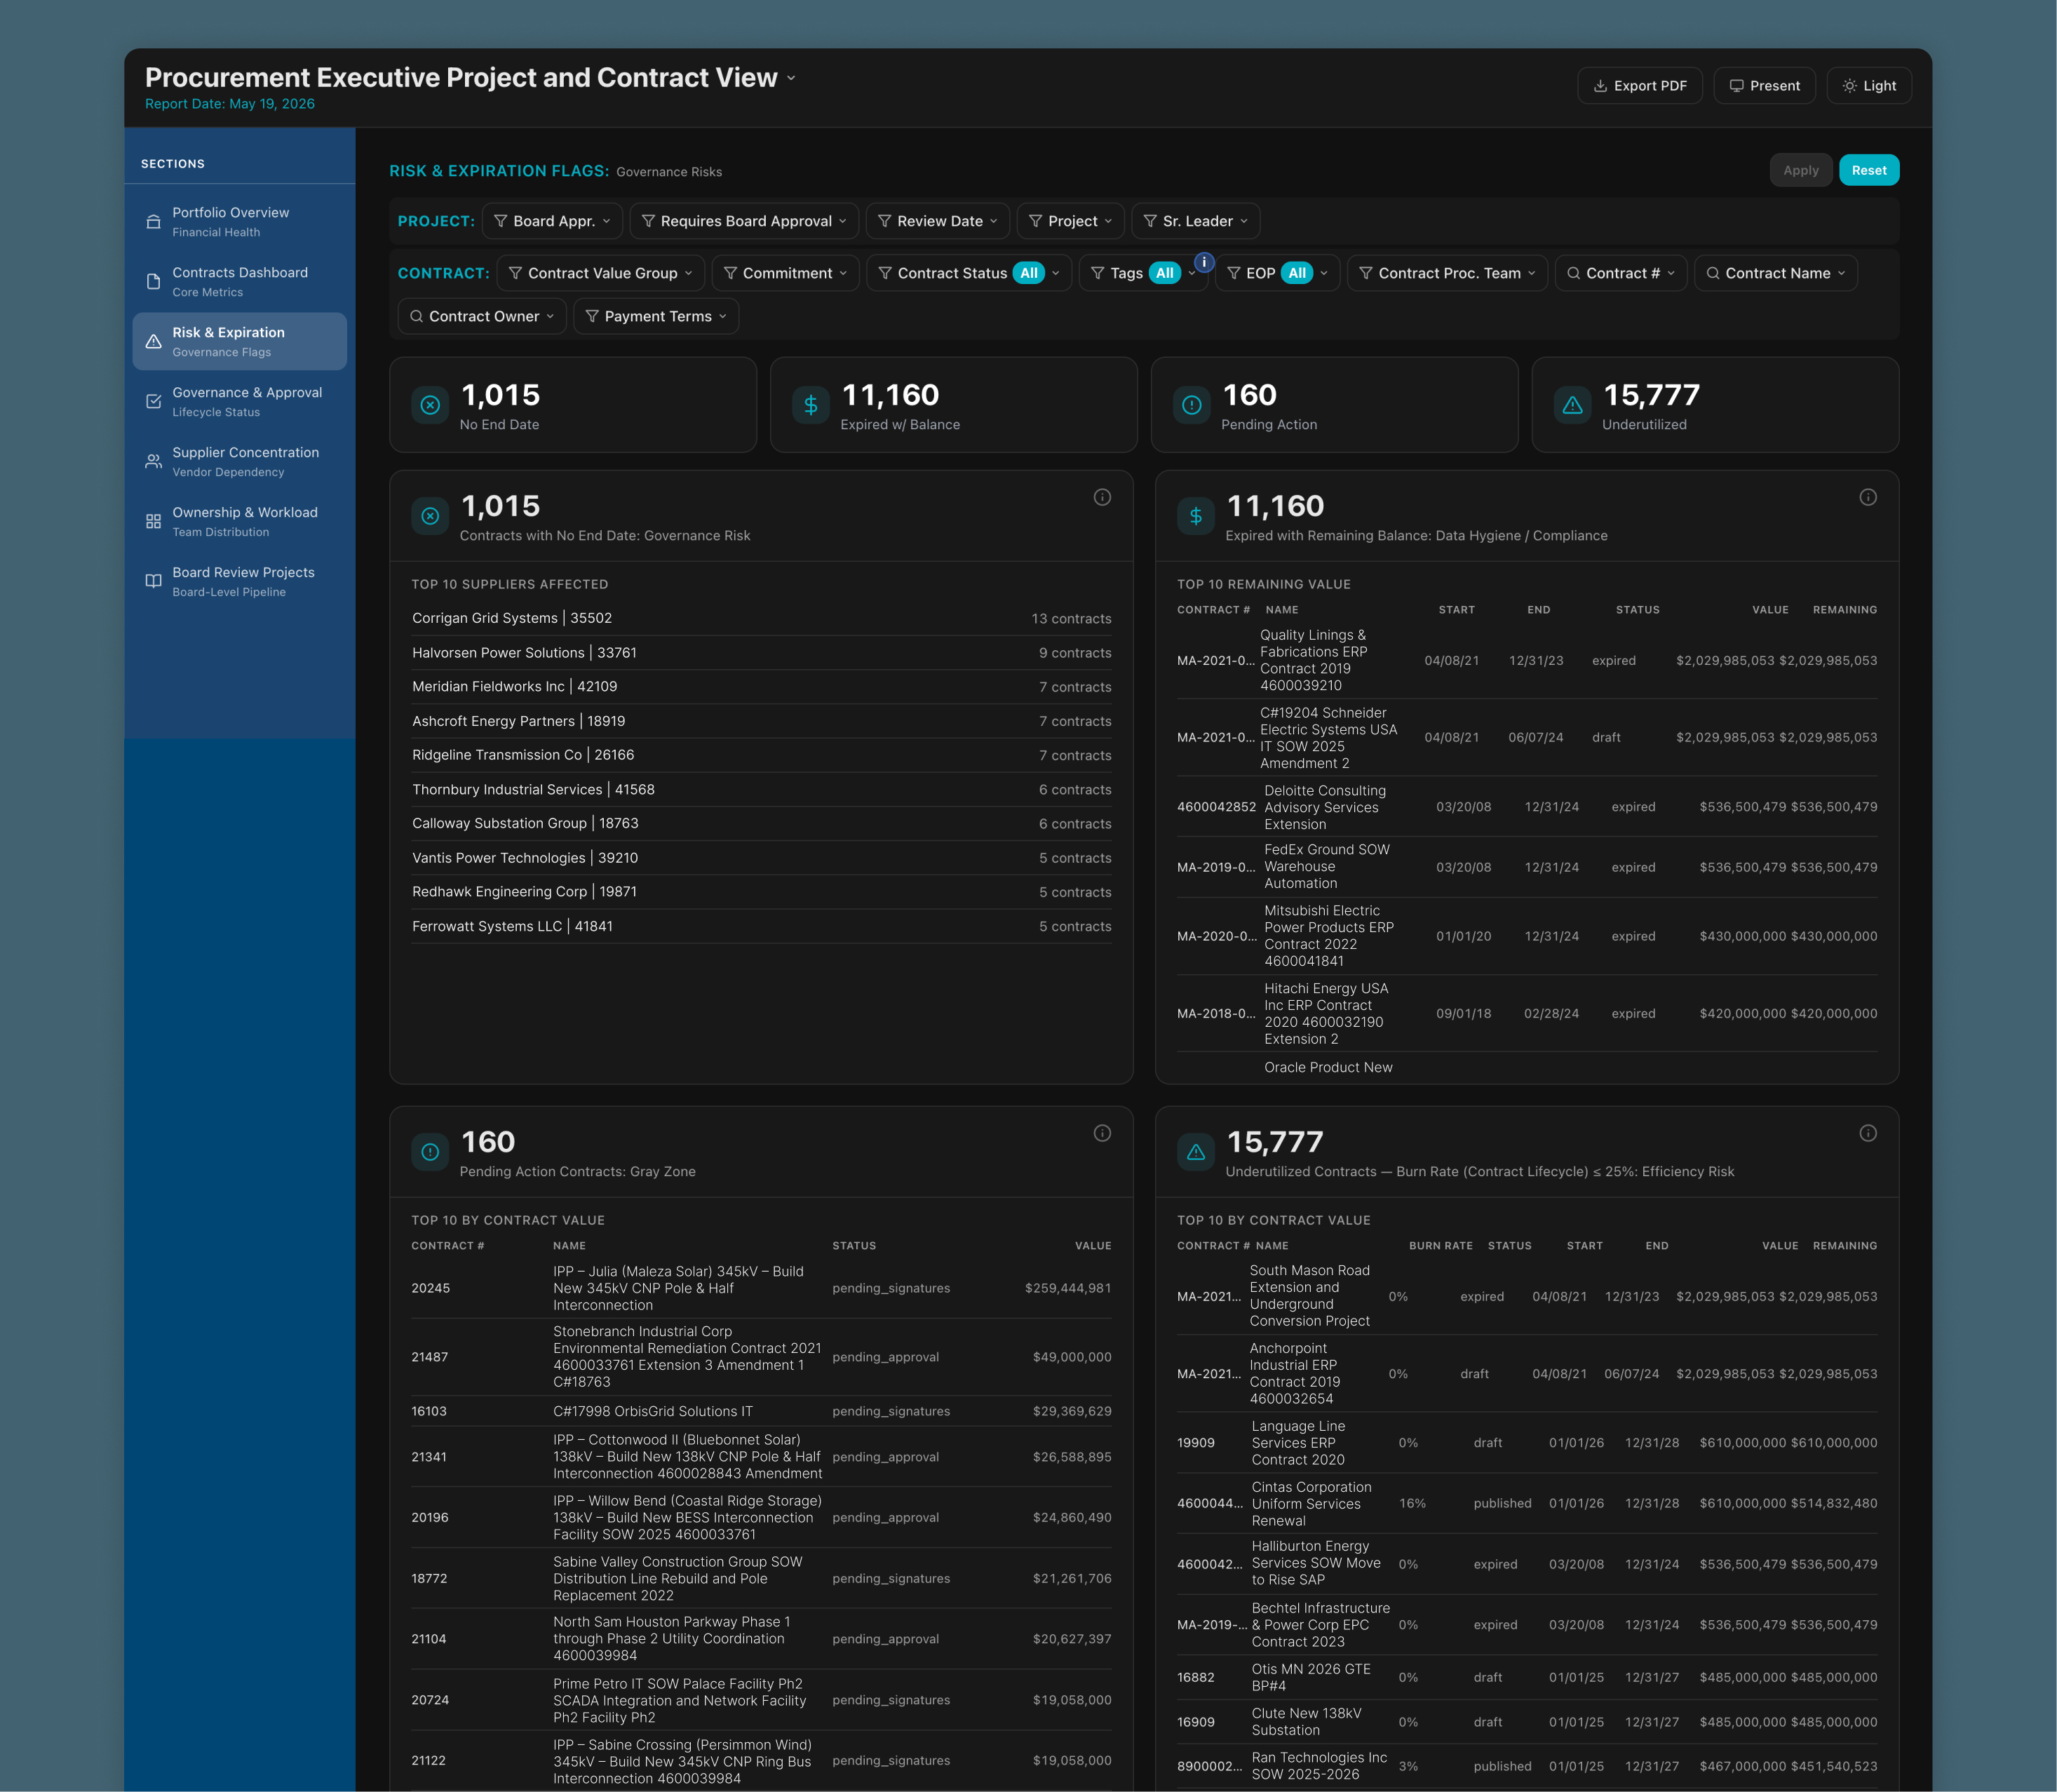Click the search icon in Contract Owner filter
2057x1792 pixels.
coord(416,316)
